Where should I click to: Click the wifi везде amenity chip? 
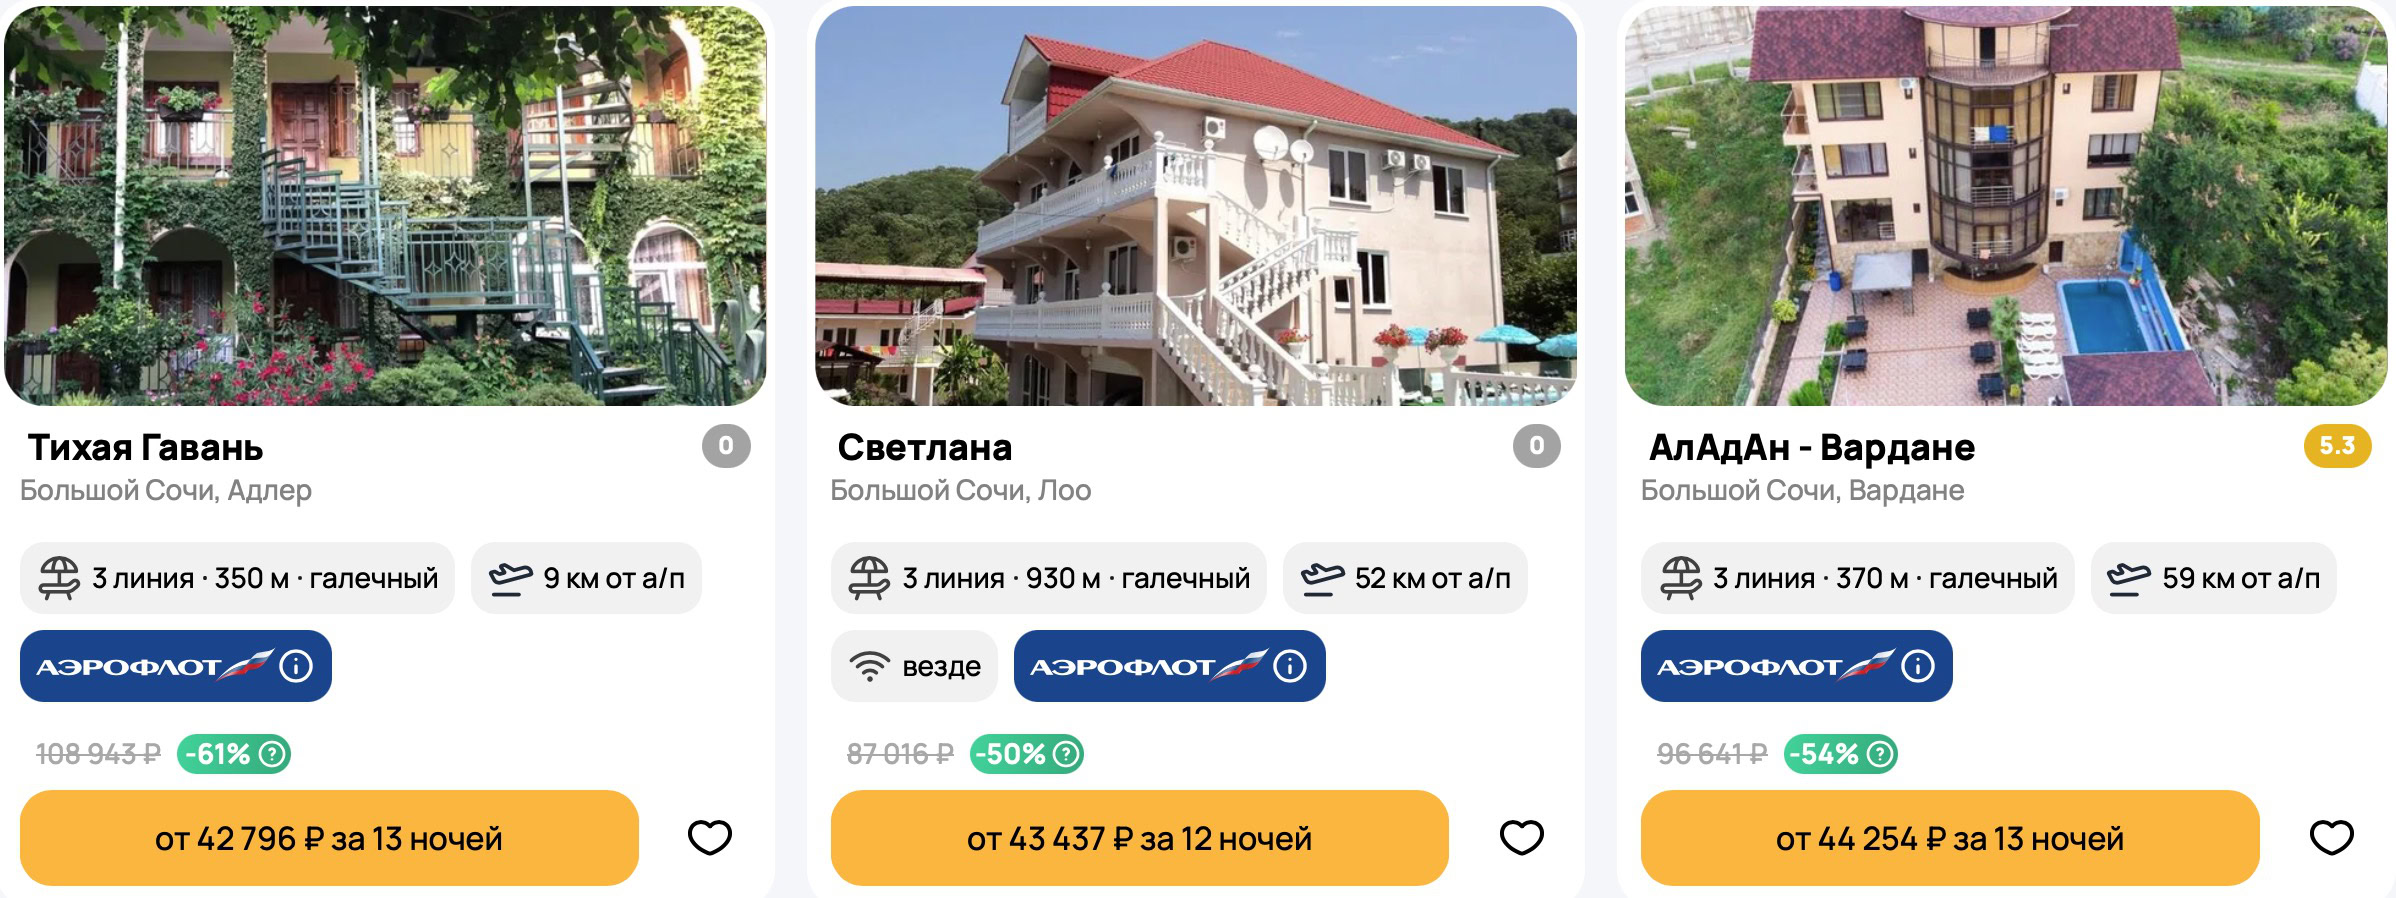coord(914,666)
